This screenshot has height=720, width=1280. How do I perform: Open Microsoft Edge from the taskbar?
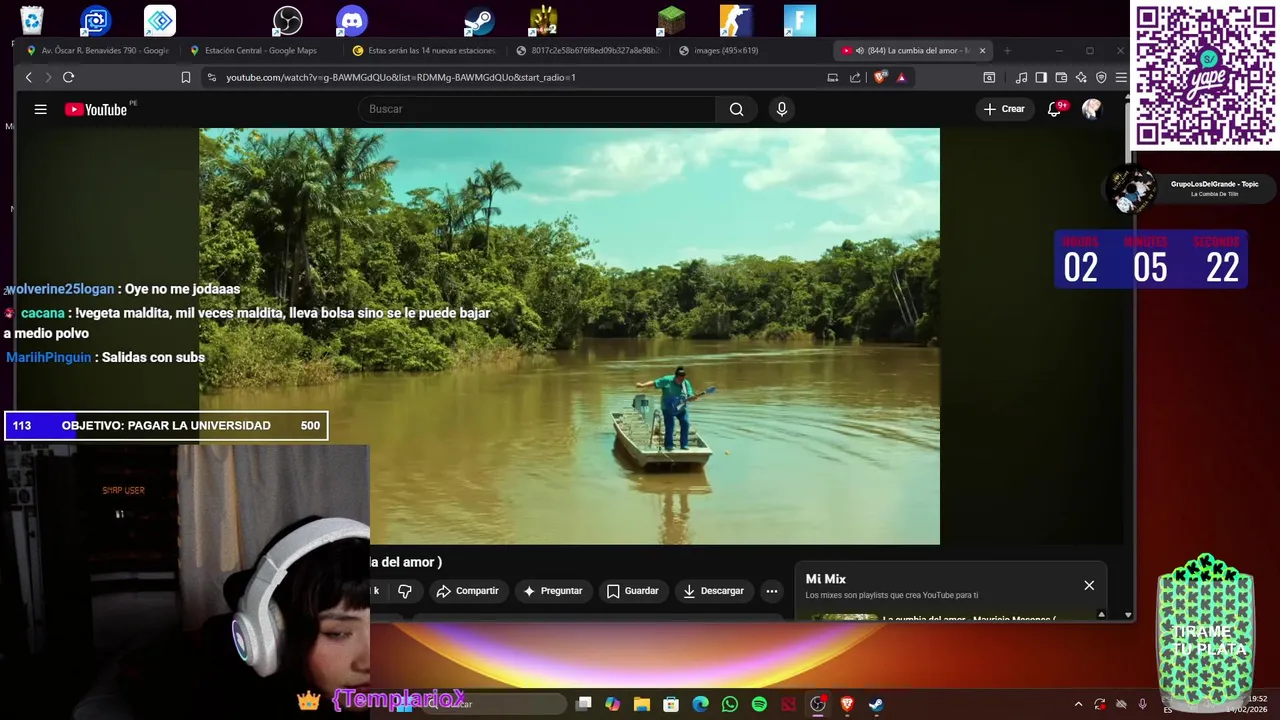tap(701, 704)
